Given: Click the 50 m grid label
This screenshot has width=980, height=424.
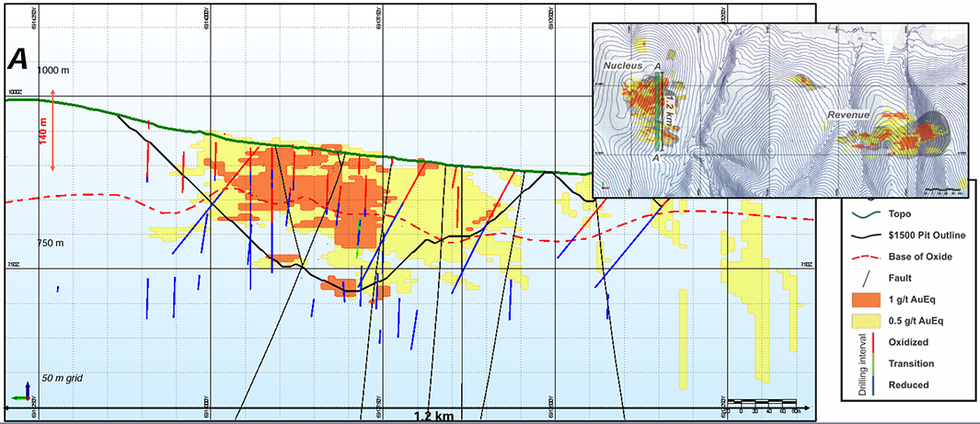Looking at the screenshot, I should point(63,378).
